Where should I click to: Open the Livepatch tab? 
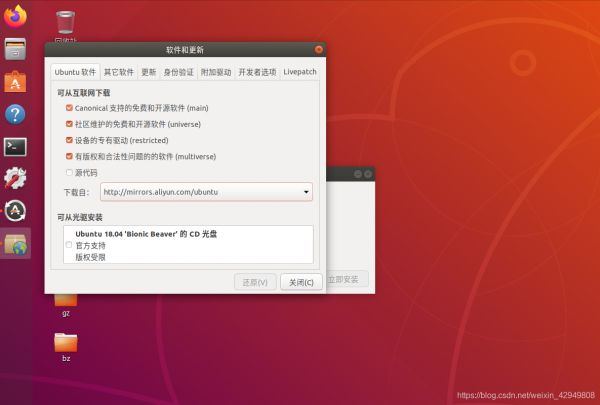click(x=300, y=72)
